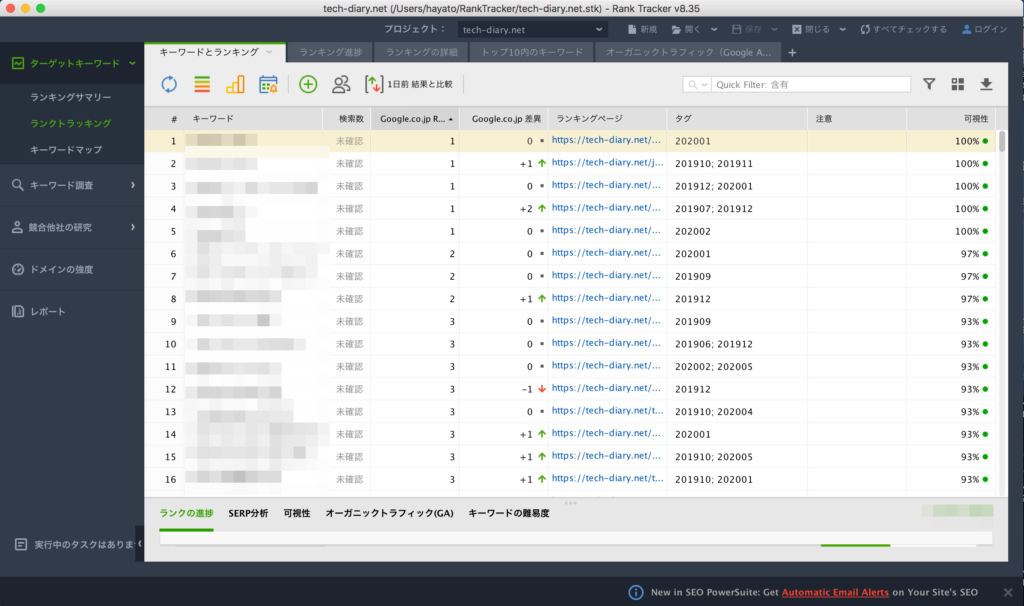Click the orange bar chart icon in toolbar
Image resolution: width=1024 pixels, height=606 pixels.
point(235,84)
